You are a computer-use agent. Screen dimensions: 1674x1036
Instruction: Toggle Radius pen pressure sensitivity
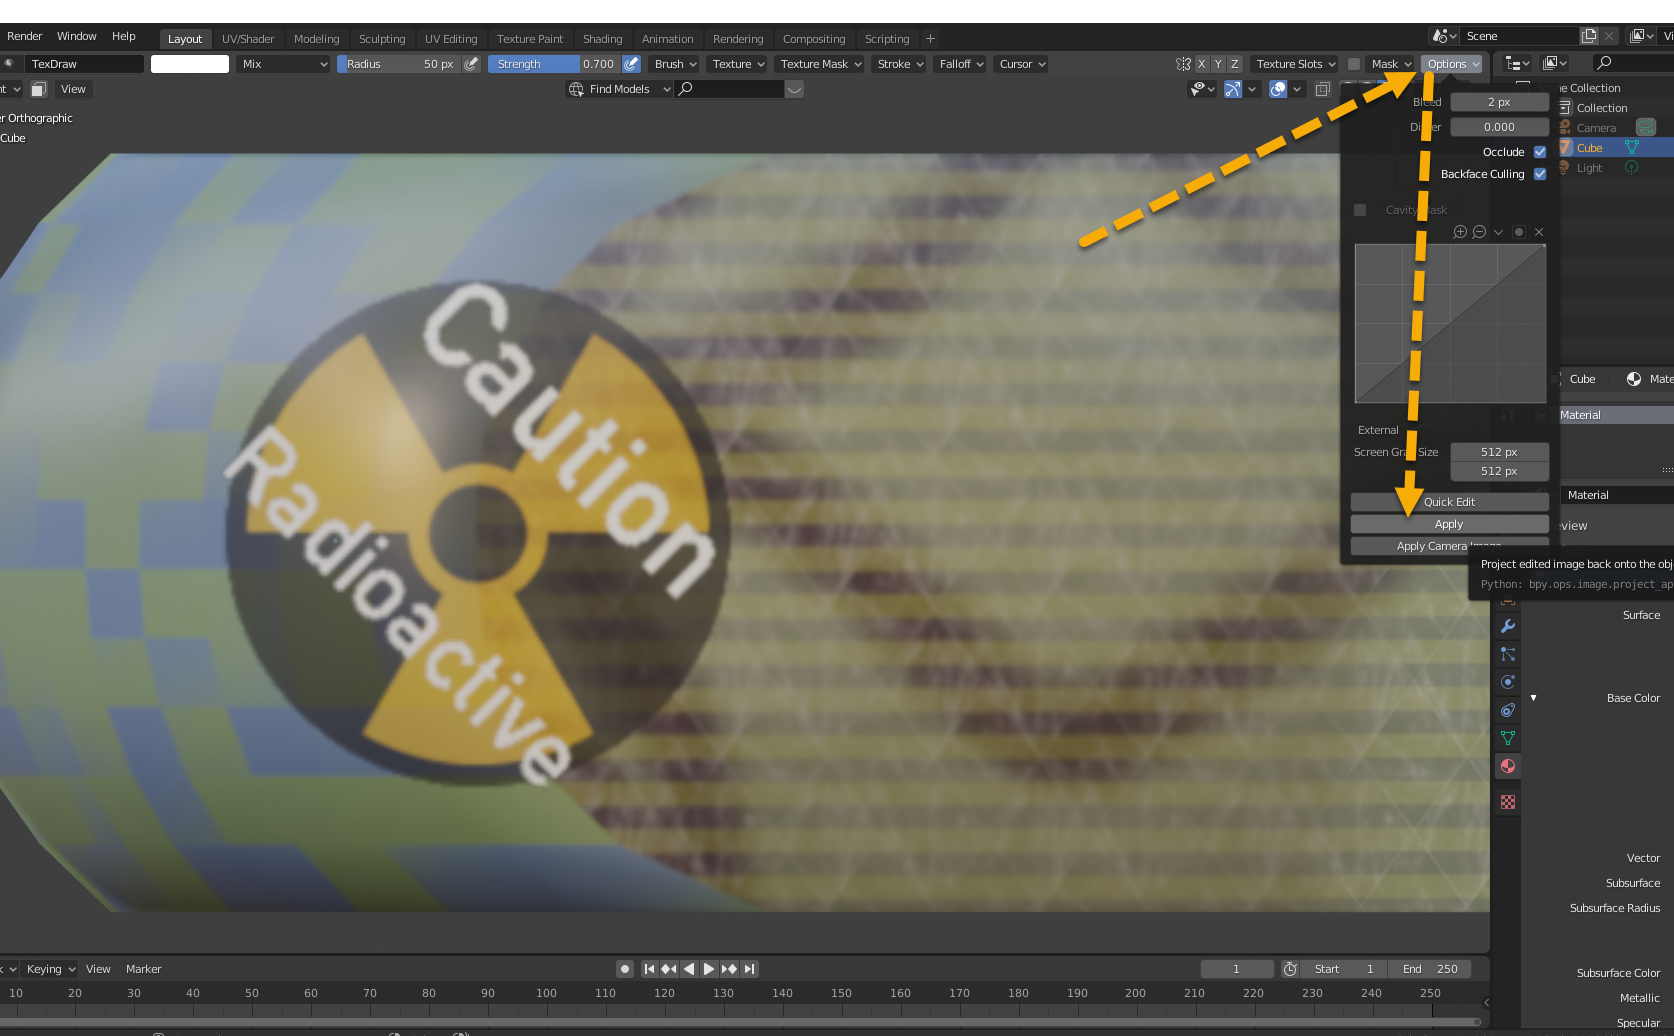pyautogui.click(x=471, y=64)
